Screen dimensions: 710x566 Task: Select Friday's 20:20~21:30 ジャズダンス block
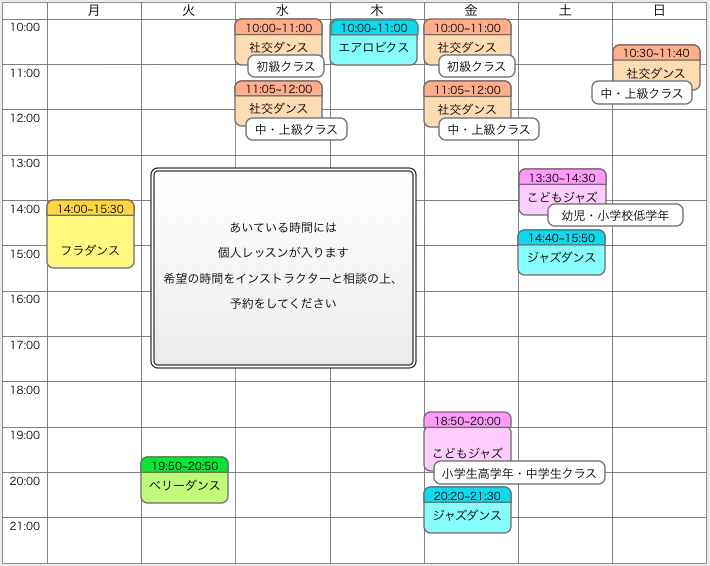point(467,515)
